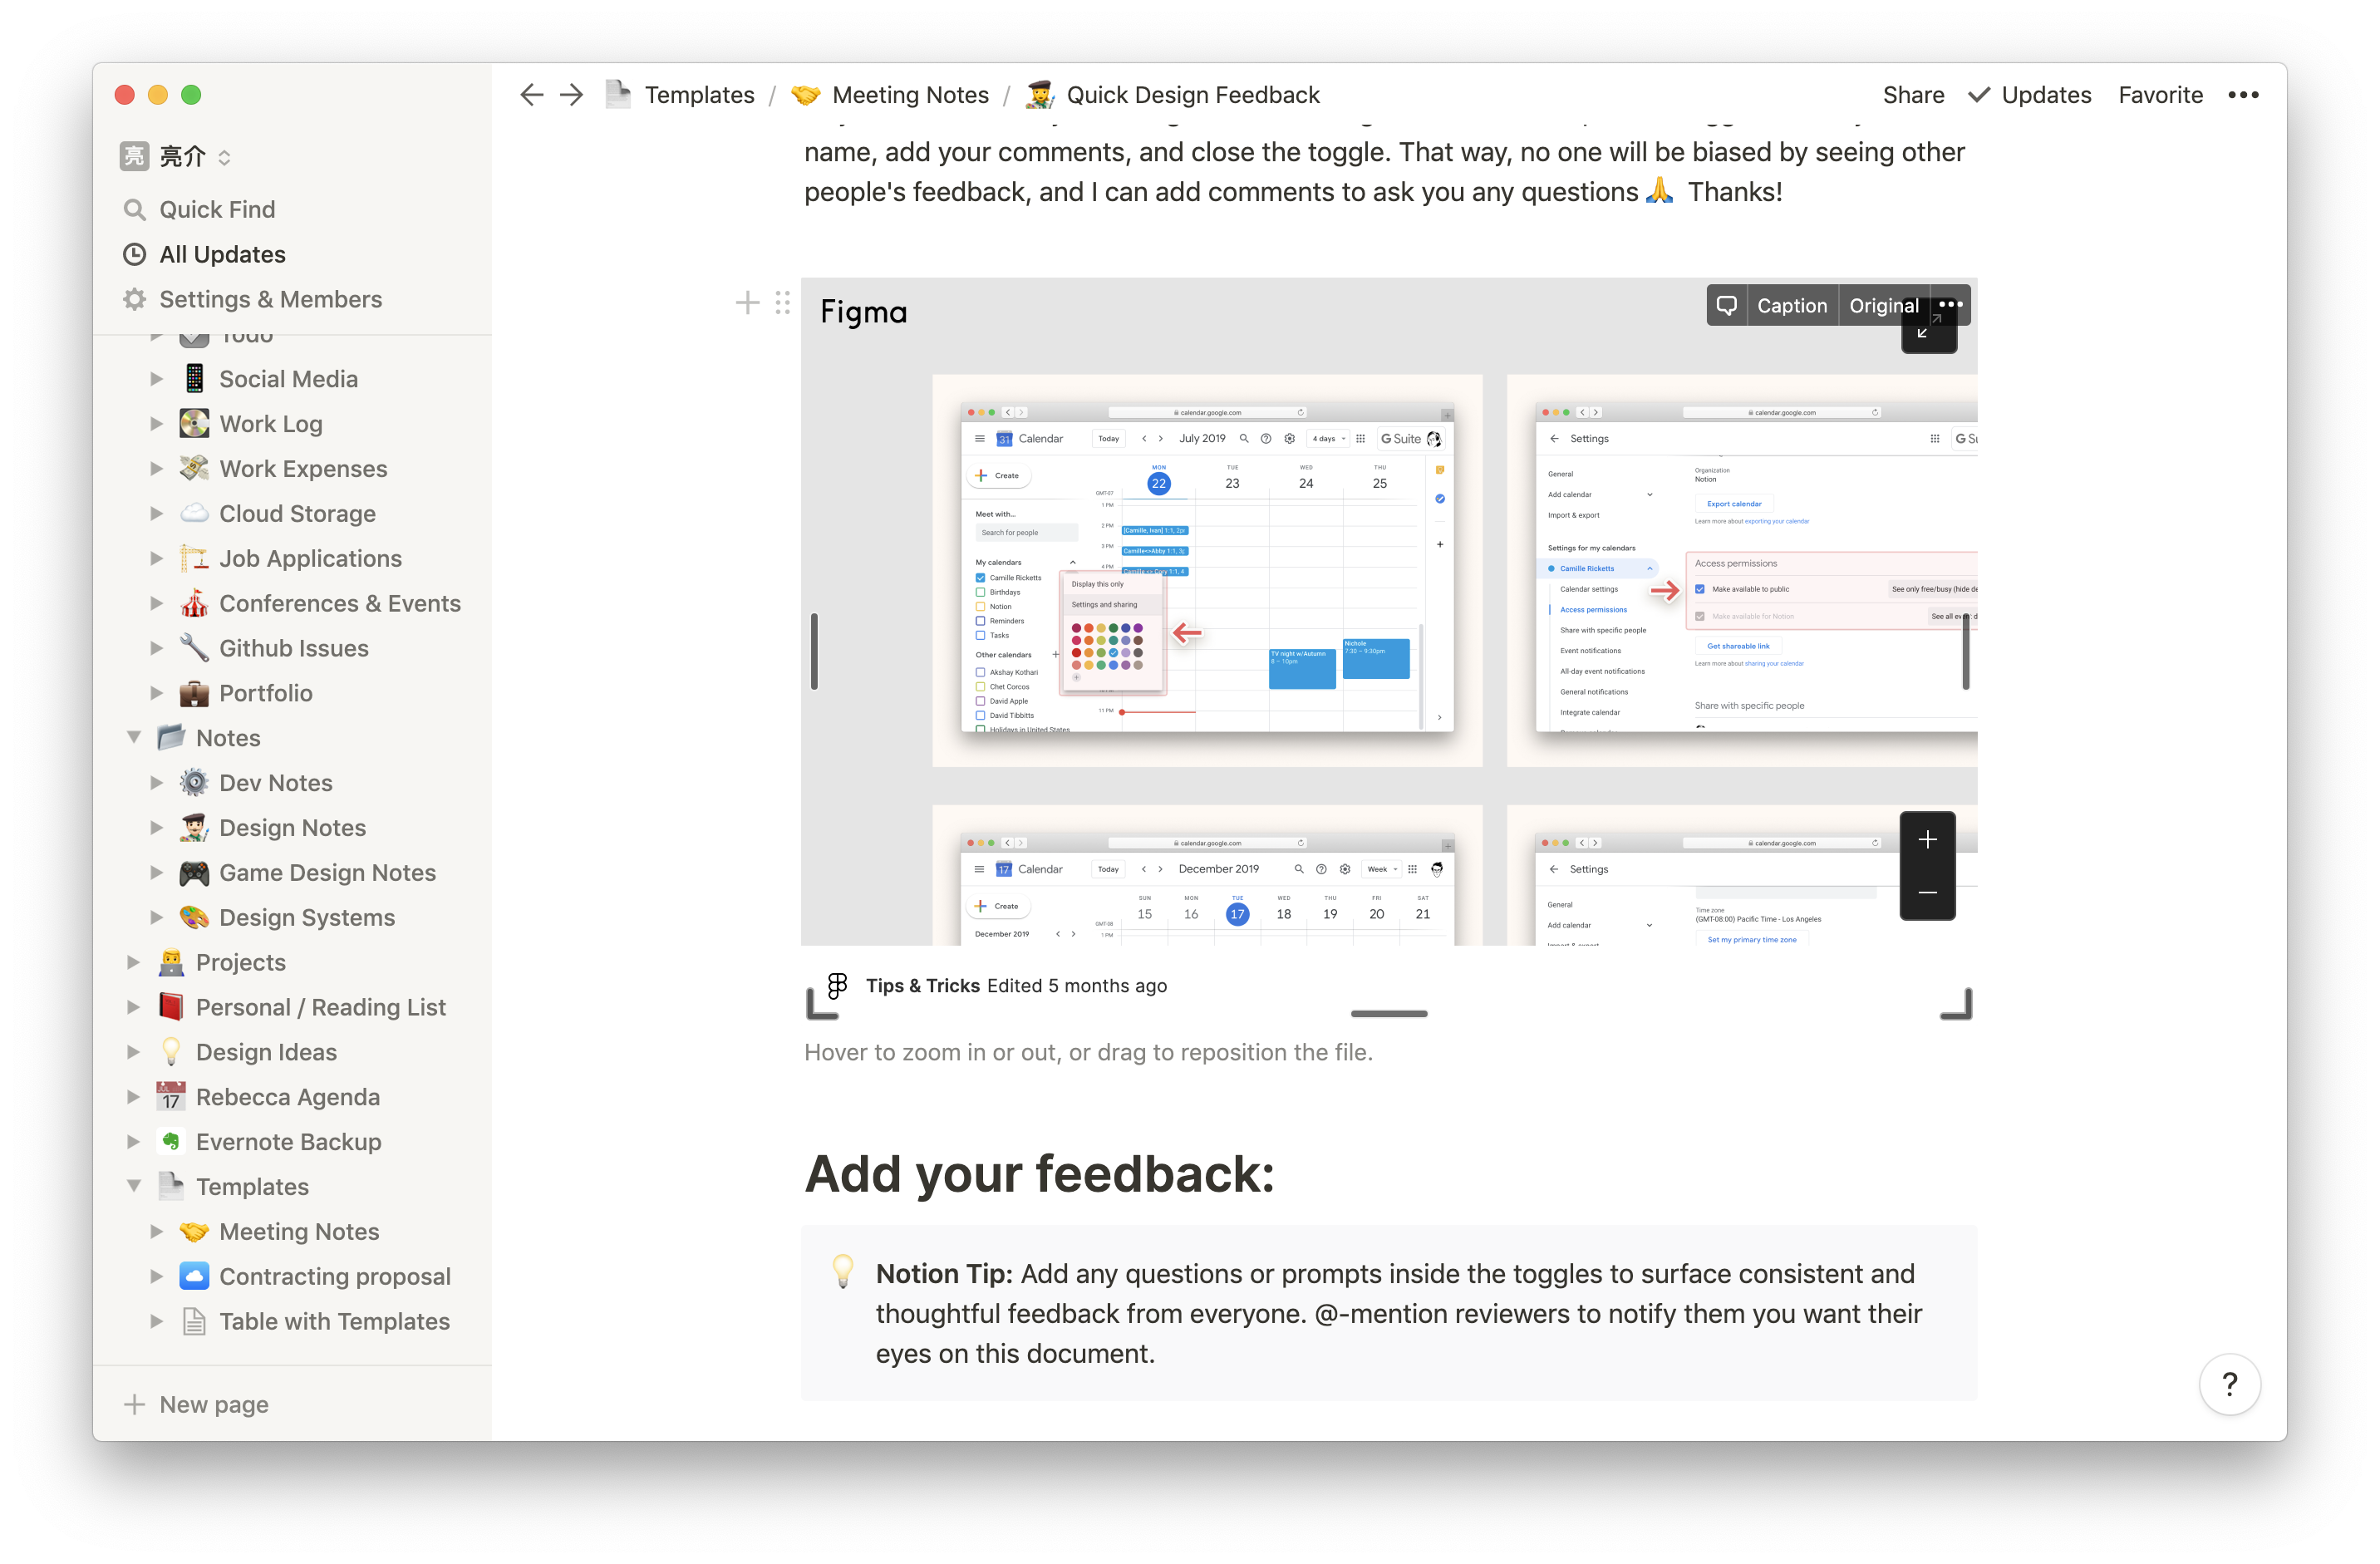Click the comment icon on Figma embed

tap(1729, 306)
